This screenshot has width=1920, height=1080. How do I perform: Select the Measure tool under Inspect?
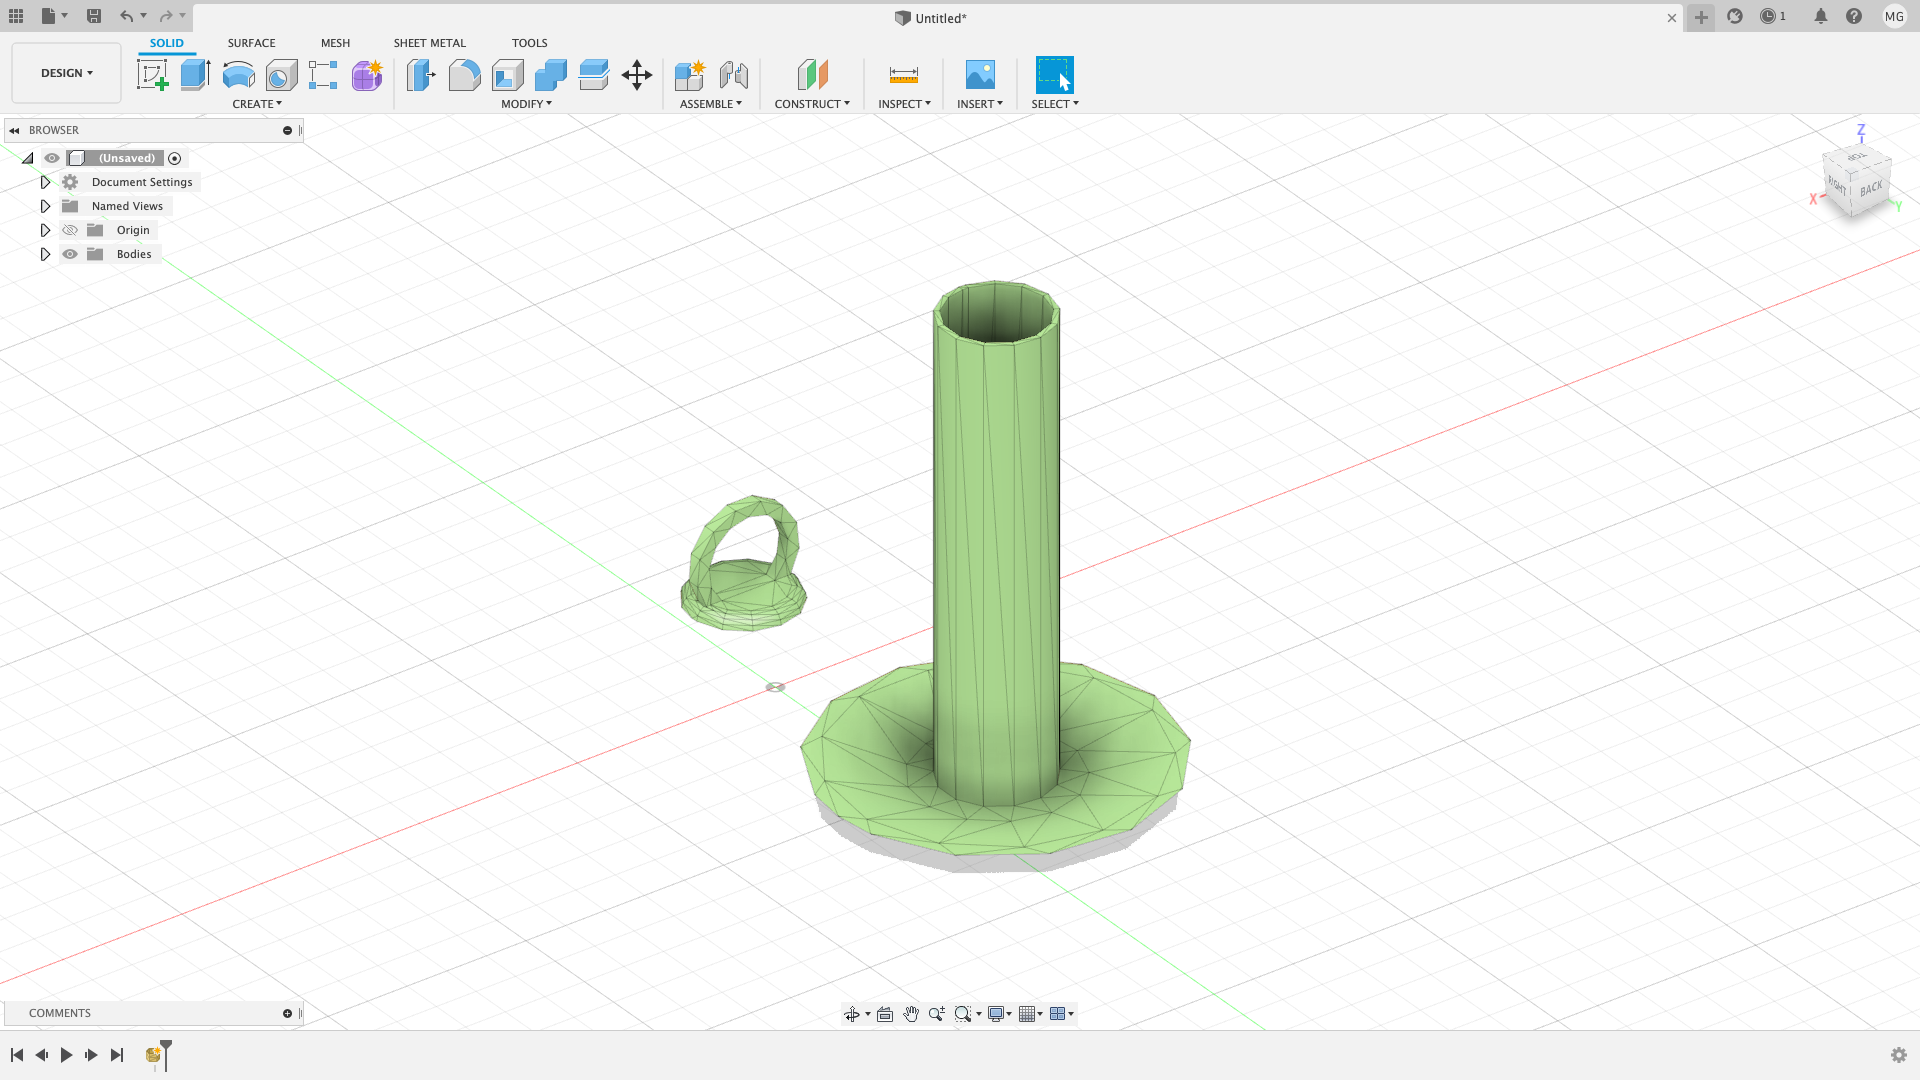coord(903,75)
